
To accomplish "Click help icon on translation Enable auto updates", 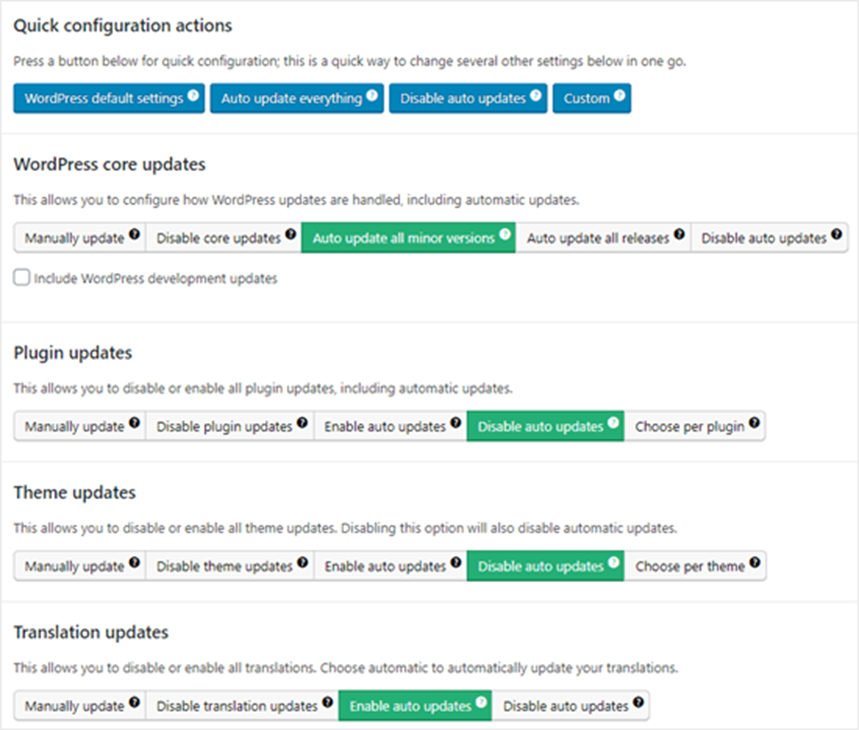I will pyautogui.click(x=481, y=702).
